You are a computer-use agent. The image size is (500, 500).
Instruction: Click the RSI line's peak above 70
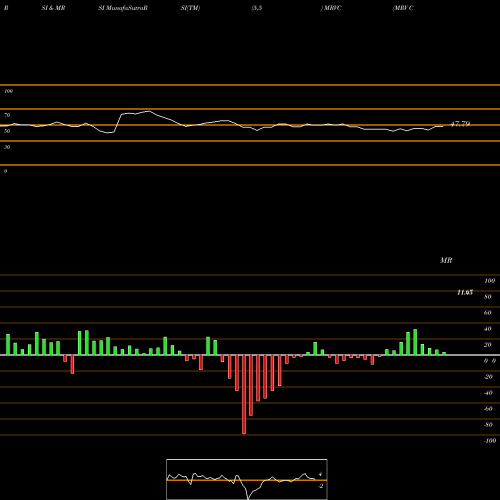tap(148, 111)
